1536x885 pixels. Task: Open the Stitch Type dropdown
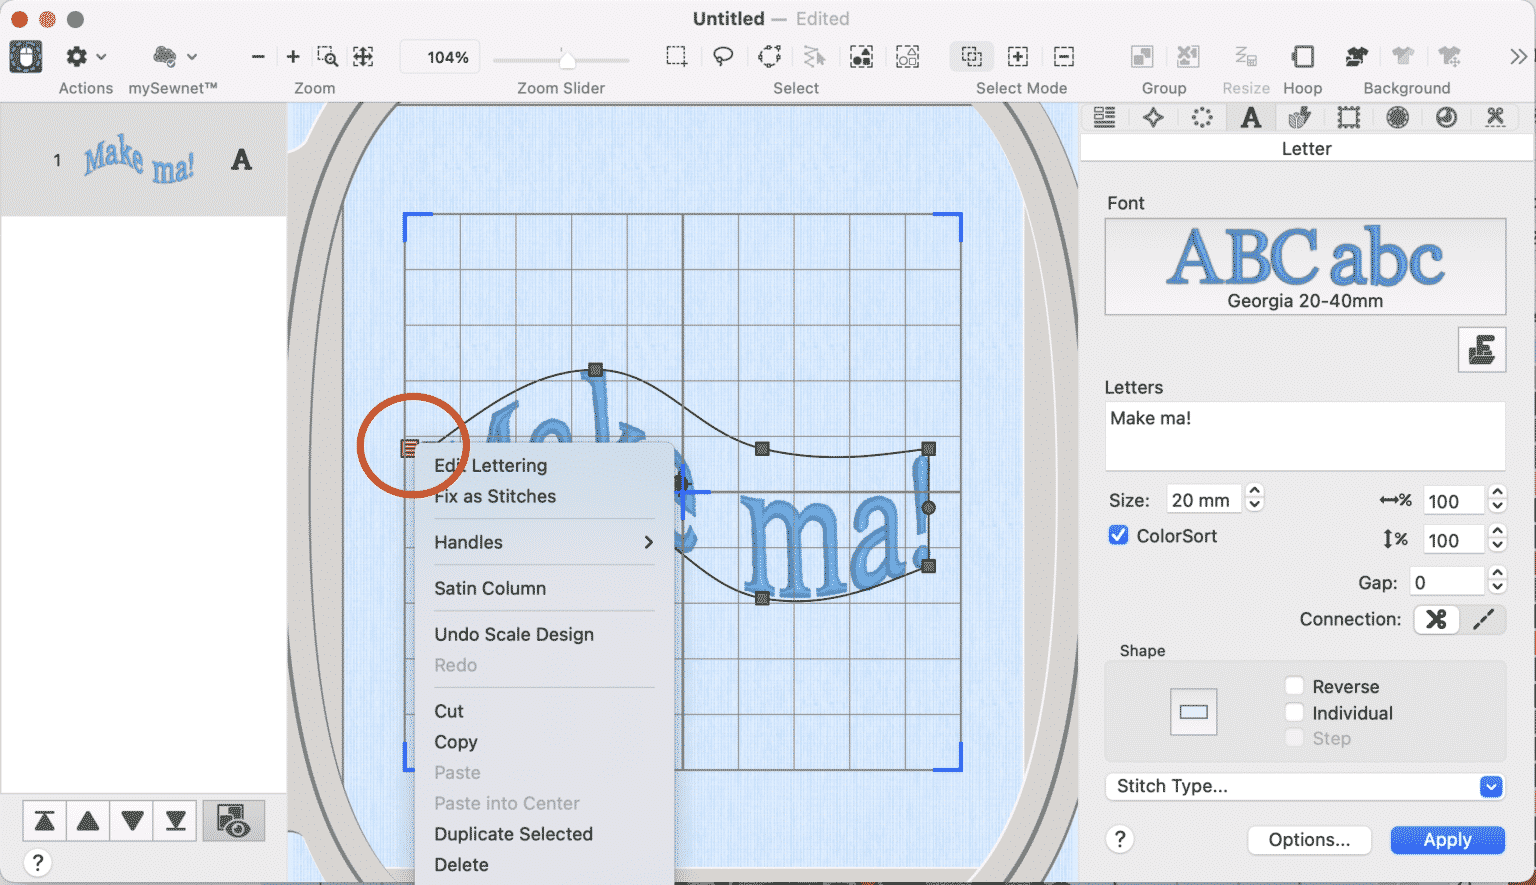tap(1305, 787)
